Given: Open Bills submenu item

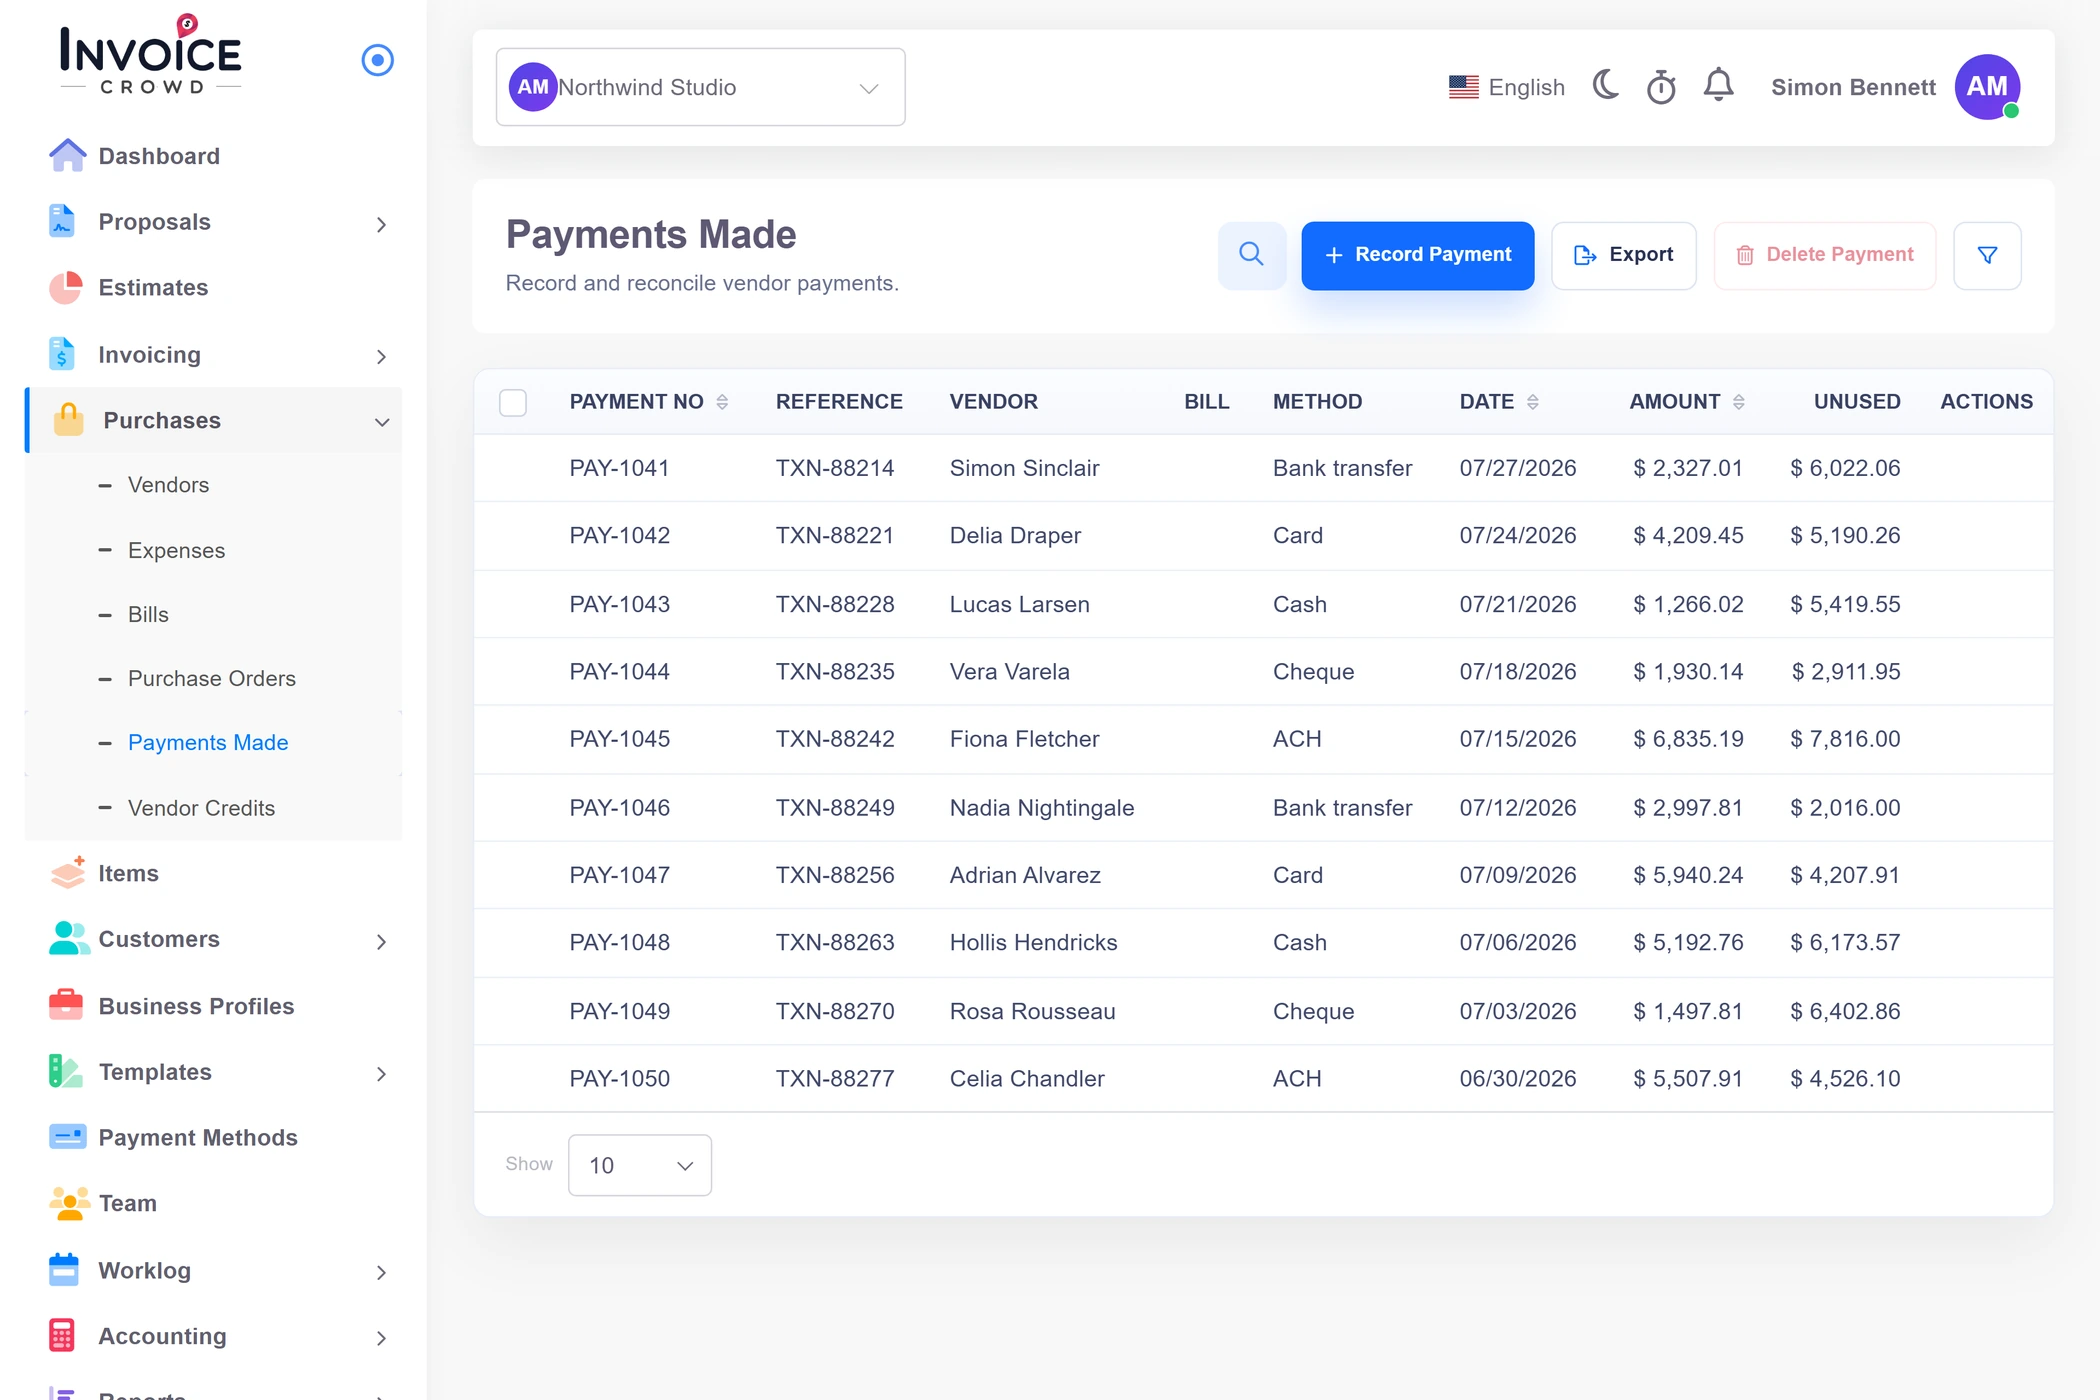Looking at the screenshot, I should [148, 614].
